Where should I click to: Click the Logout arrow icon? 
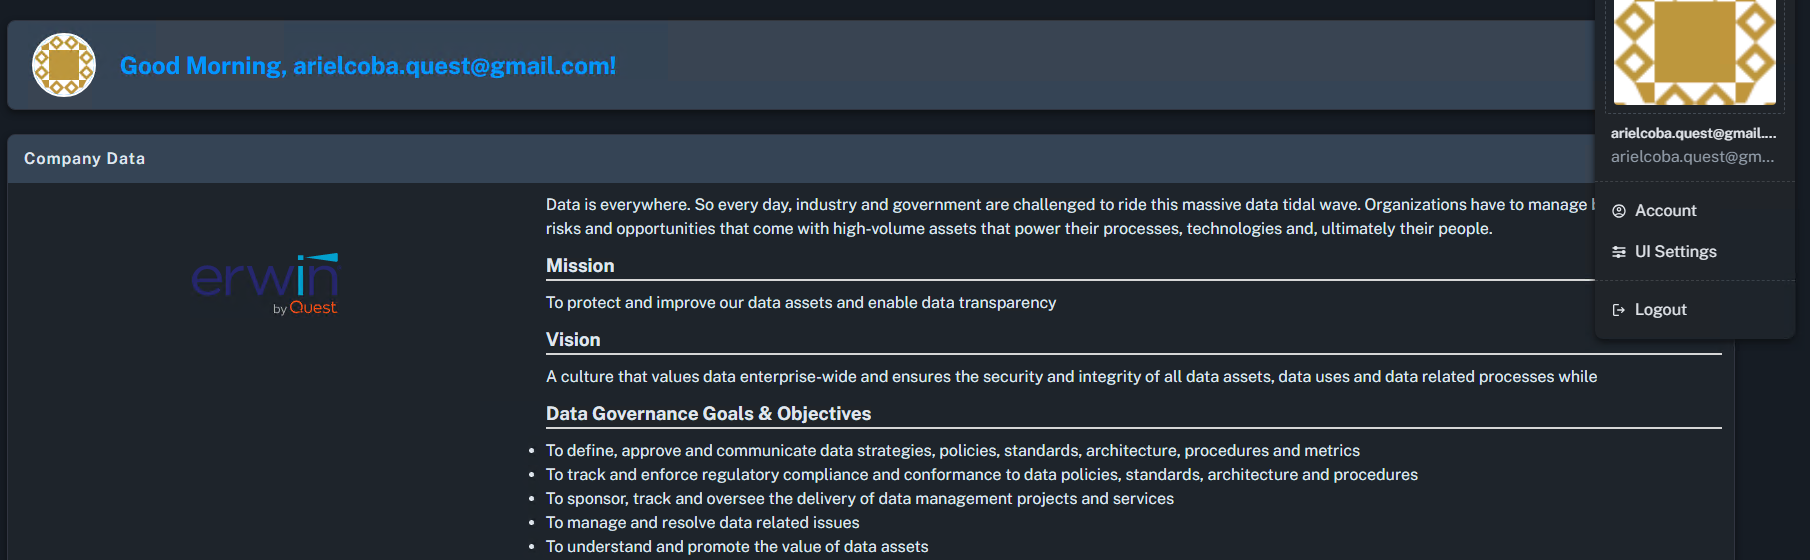(x=1619, y=310)
